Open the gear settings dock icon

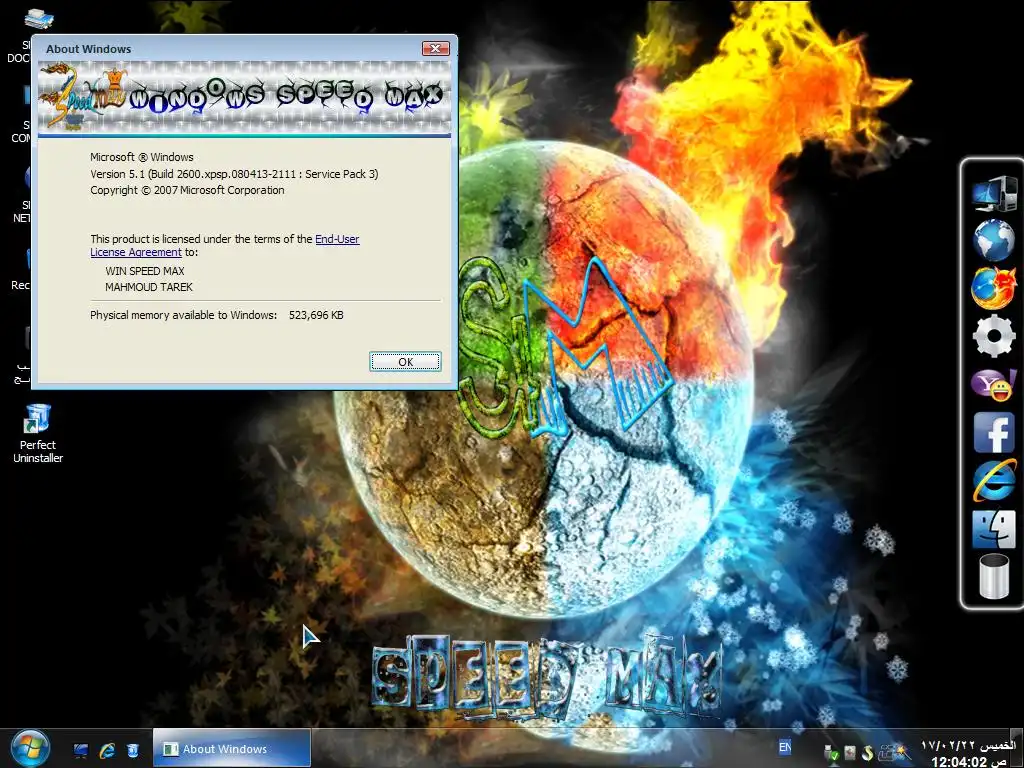click(994, 336)
